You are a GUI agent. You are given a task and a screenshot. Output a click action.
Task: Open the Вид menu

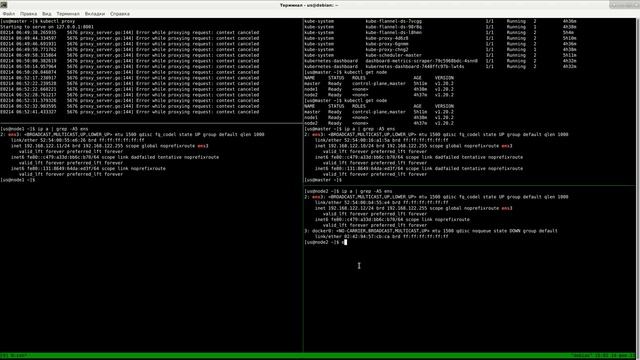pos(47,14)
